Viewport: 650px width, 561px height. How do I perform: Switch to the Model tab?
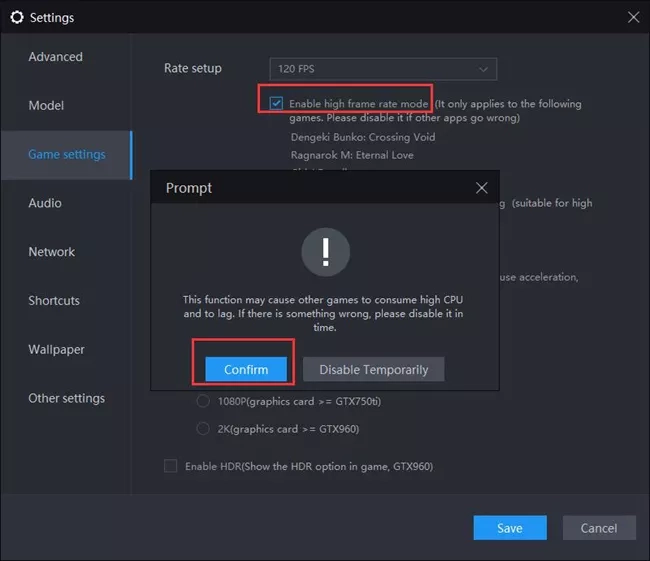tap(46, 106)
